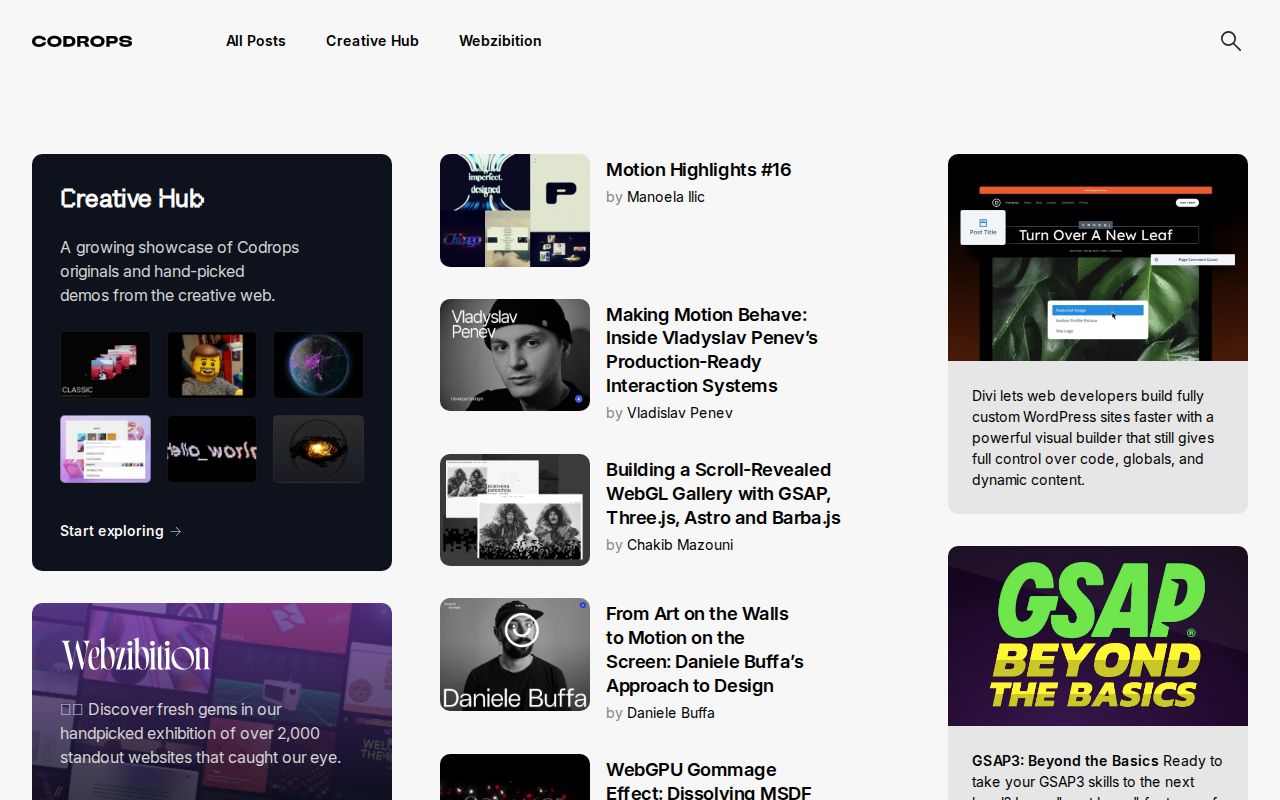Click the LEGO head demo thumbnail

click(x=211, y=365)
